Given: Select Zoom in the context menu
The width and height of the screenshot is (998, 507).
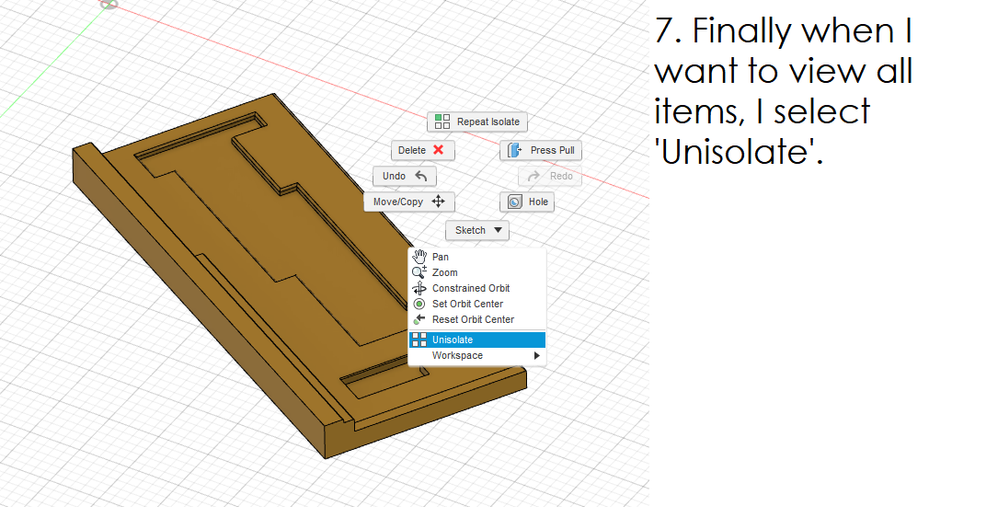Looking at the screenshot, I should (477, 272).
